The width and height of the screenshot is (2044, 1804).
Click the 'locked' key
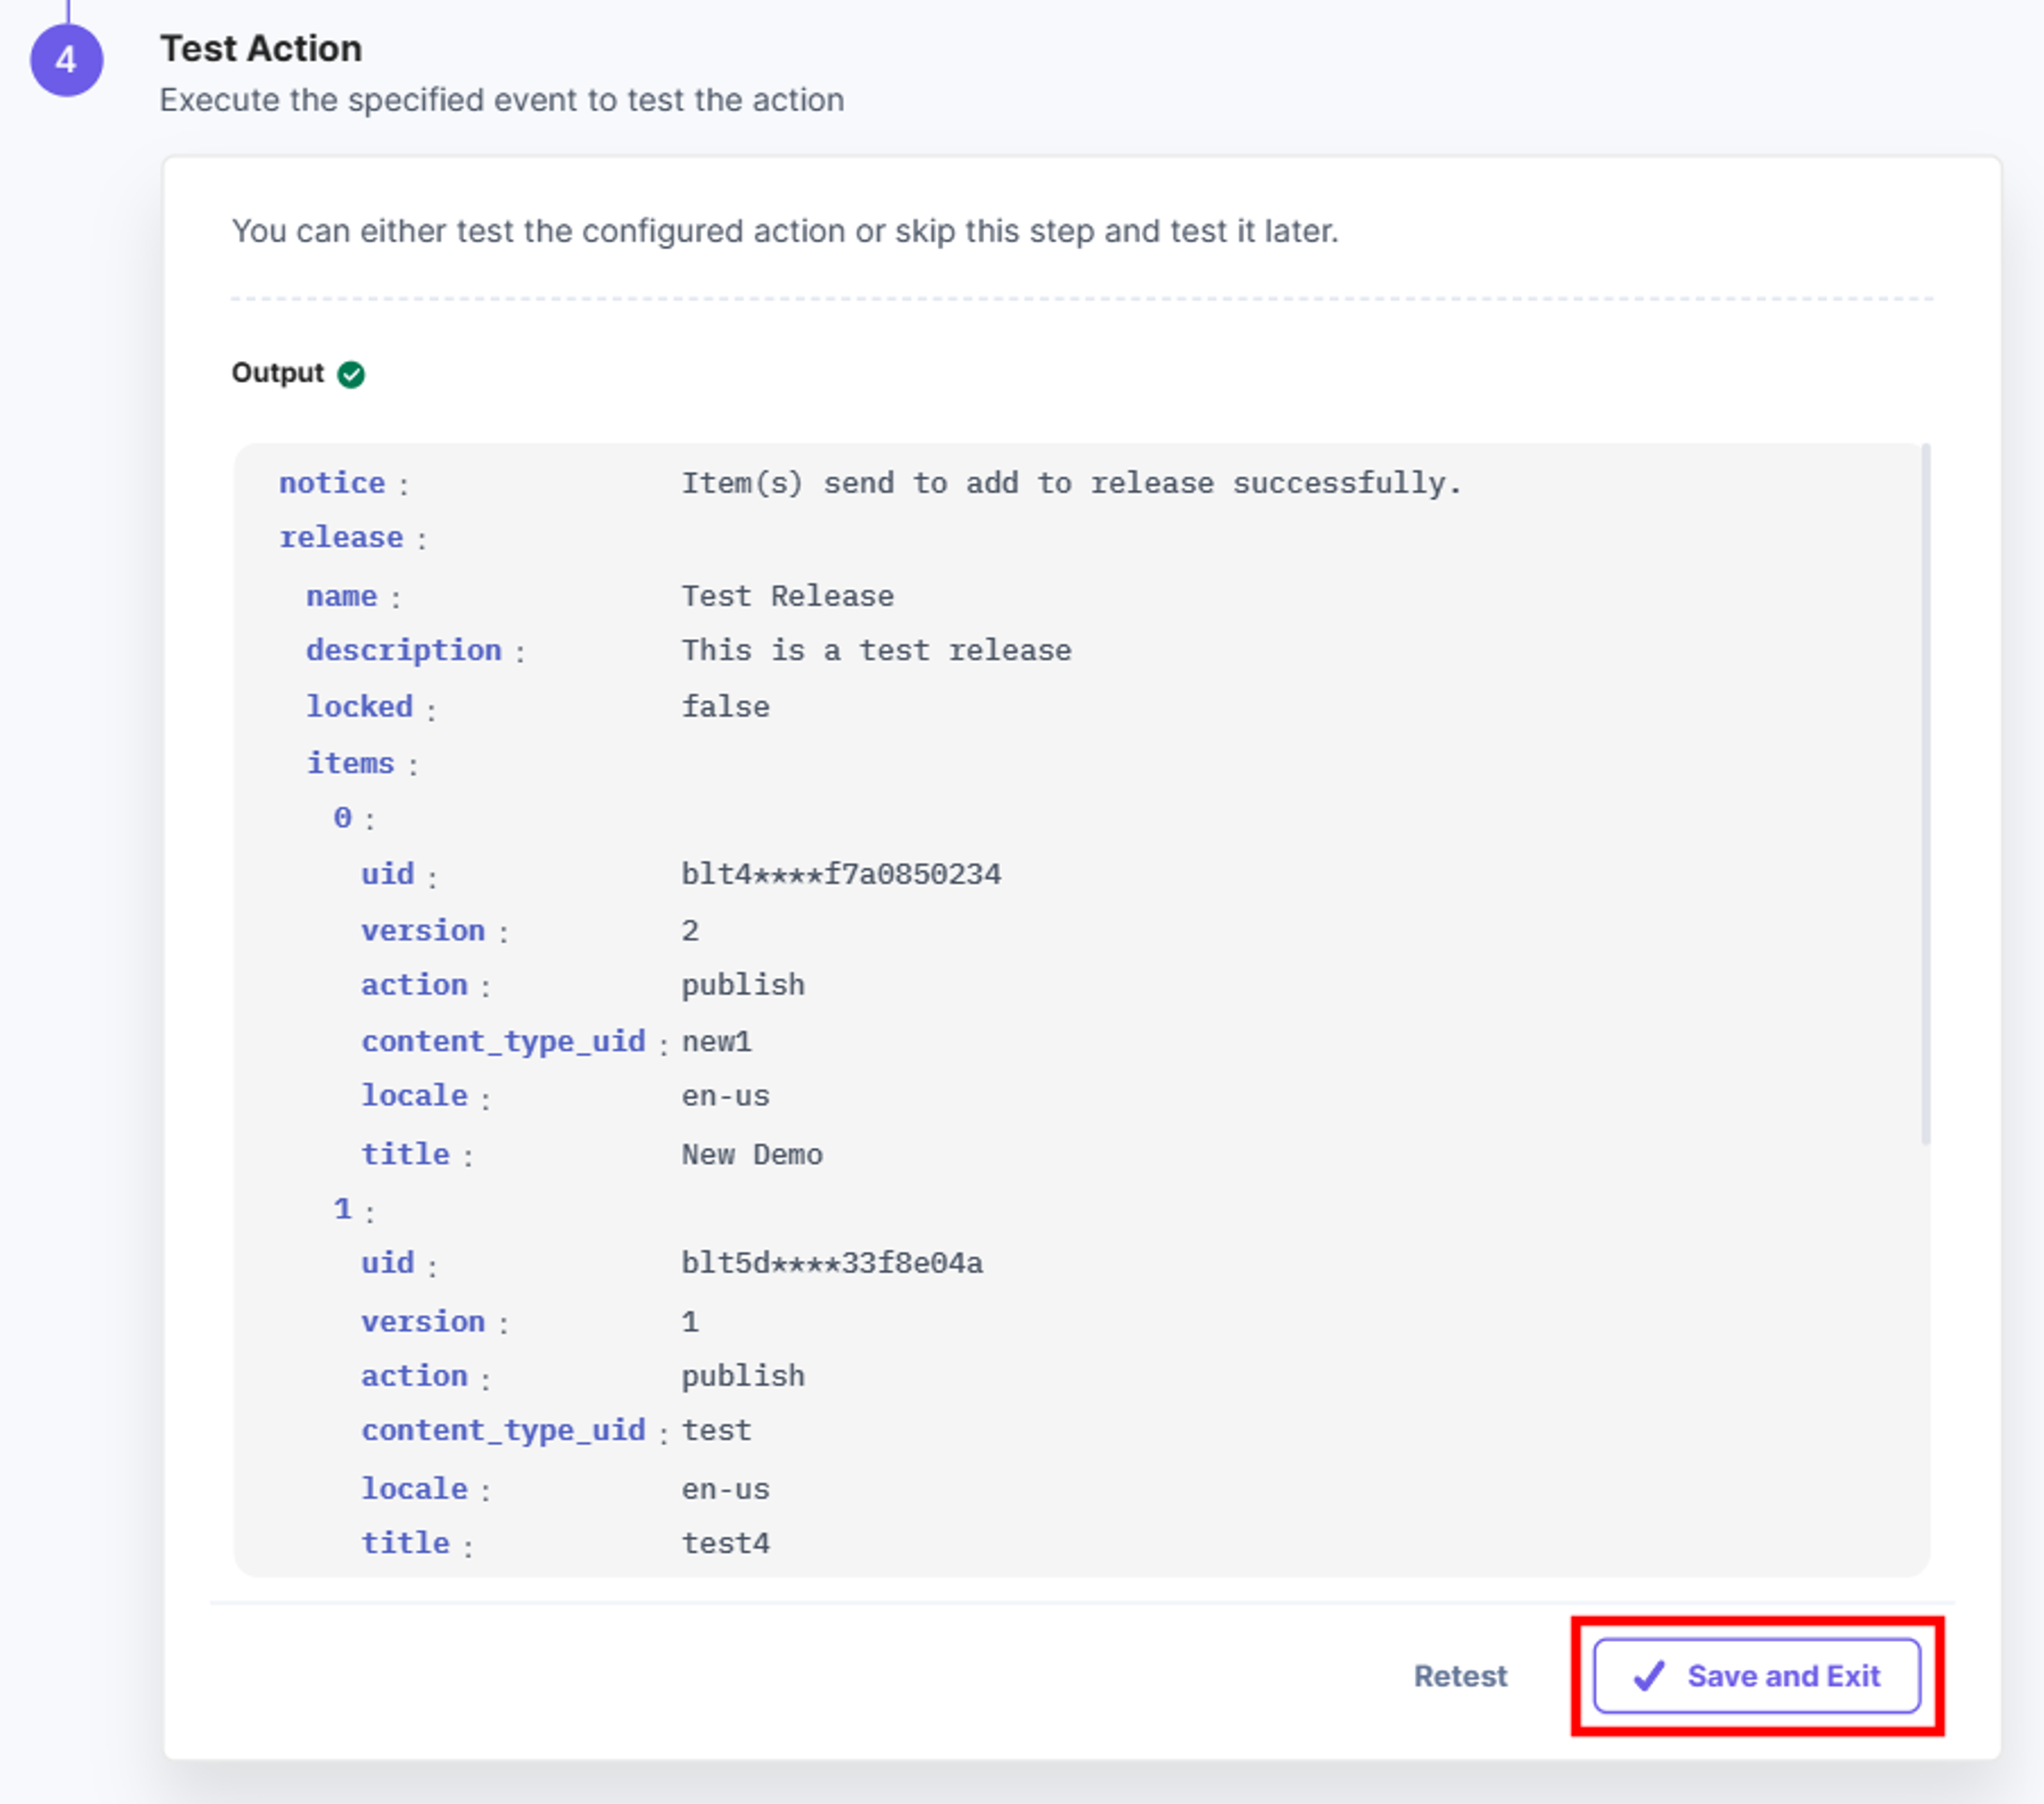coord(359,706)
